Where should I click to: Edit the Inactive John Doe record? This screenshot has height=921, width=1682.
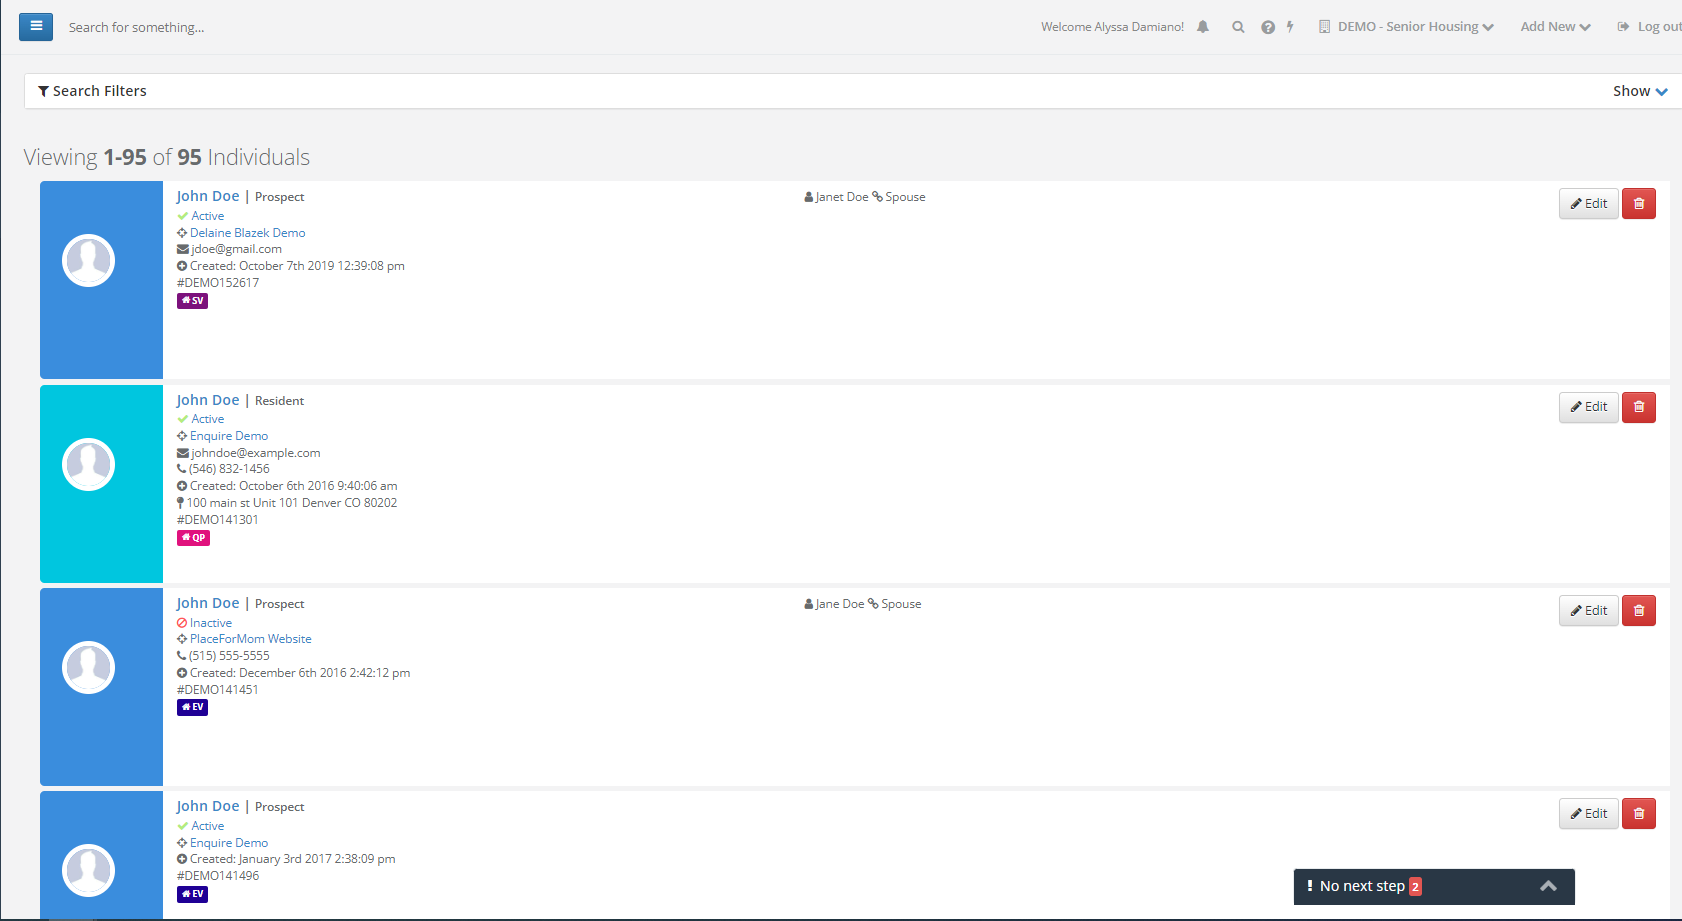click(x=1588, y=611)
